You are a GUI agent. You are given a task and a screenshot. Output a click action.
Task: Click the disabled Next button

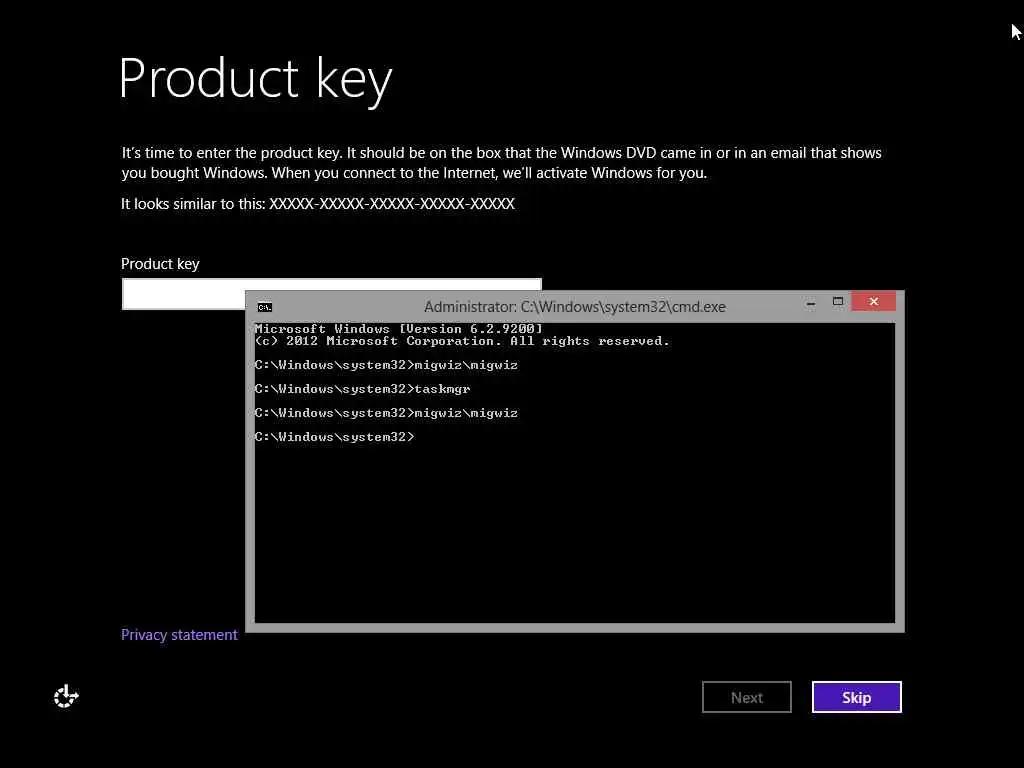[746, 697]
